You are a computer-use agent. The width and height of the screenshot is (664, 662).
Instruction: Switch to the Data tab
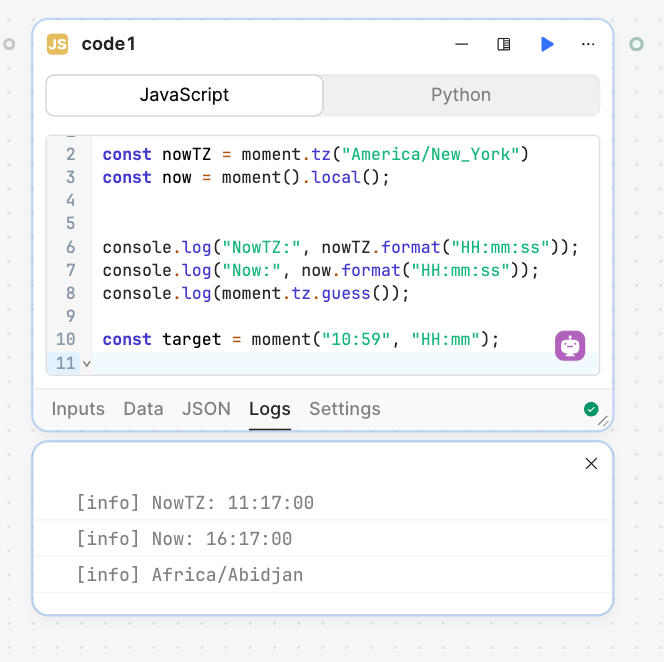click(143, 409)
